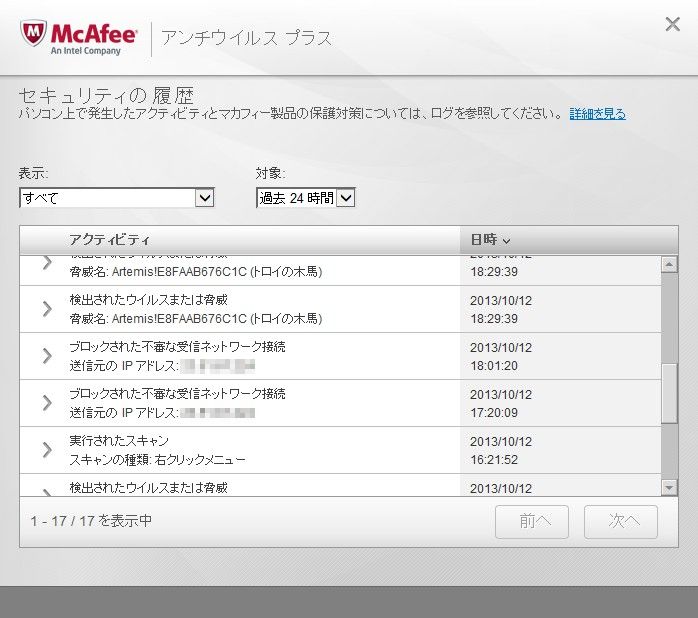698x618 pixels.
Task: Open the 詳細を見る link
Action: tap(597, 114)
